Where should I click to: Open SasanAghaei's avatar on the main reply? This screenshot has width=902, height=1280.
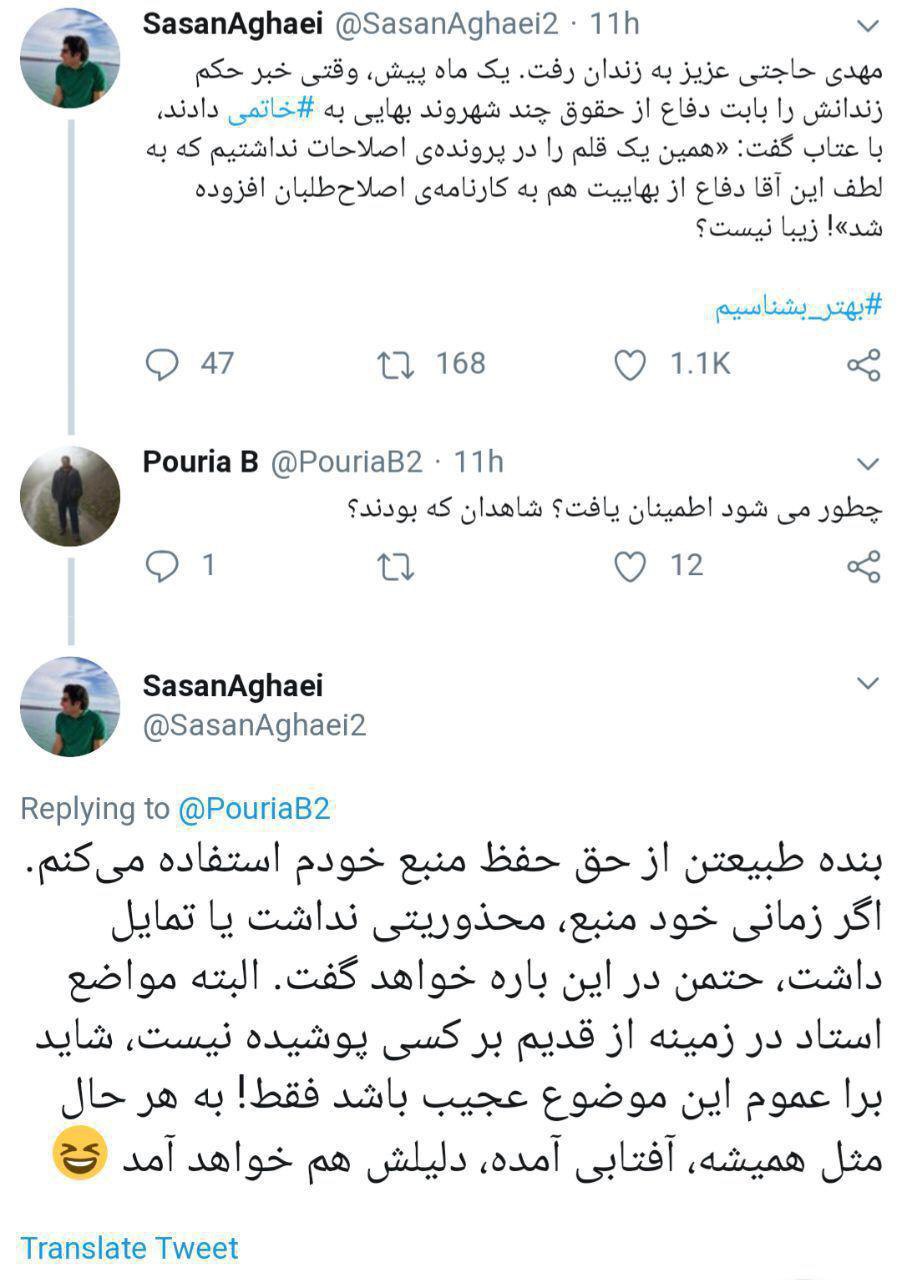tap(70, 706)
